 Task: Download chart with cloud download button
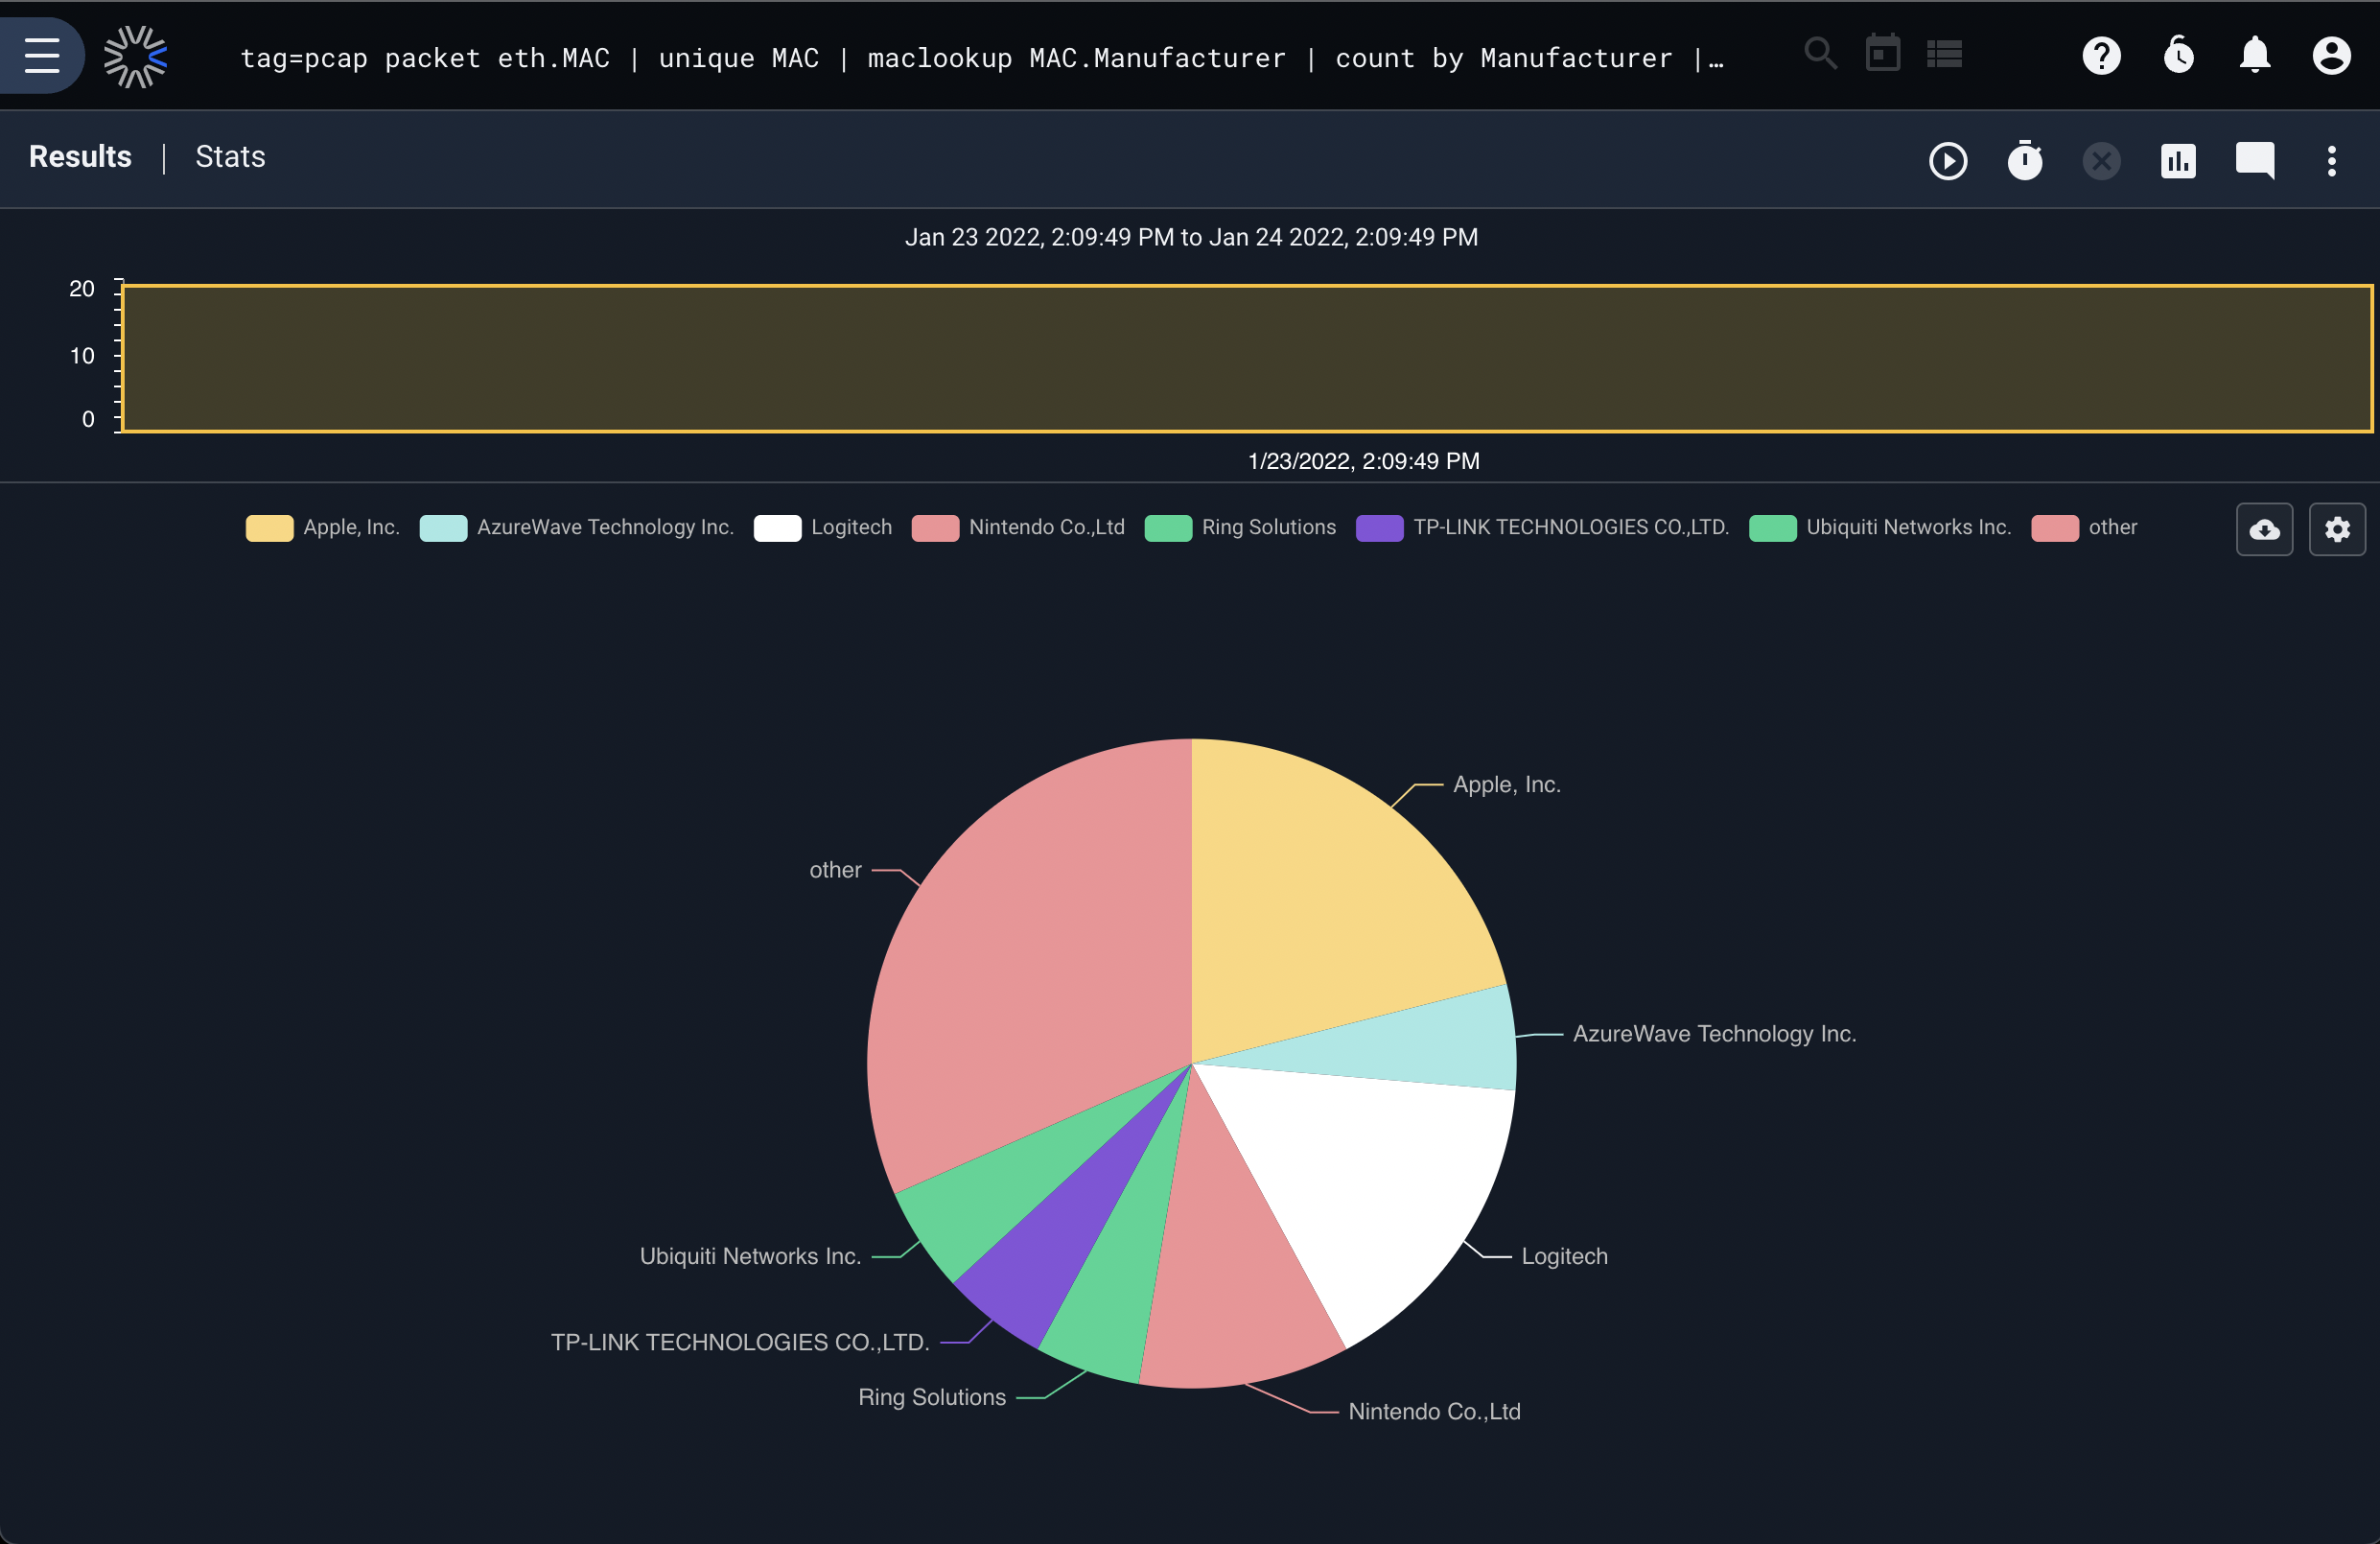click(2264, 529)
